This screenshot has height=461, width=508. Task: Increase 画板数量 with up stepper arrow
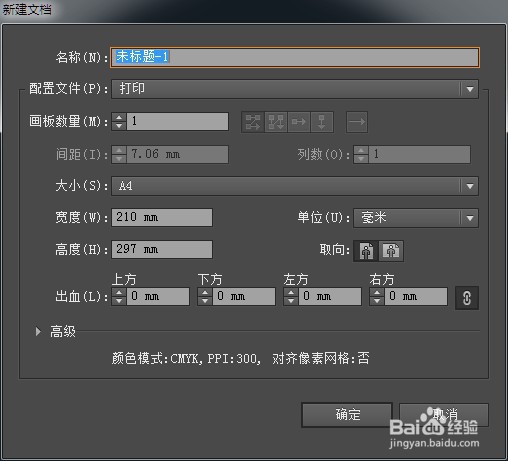[x=119, y=117]
